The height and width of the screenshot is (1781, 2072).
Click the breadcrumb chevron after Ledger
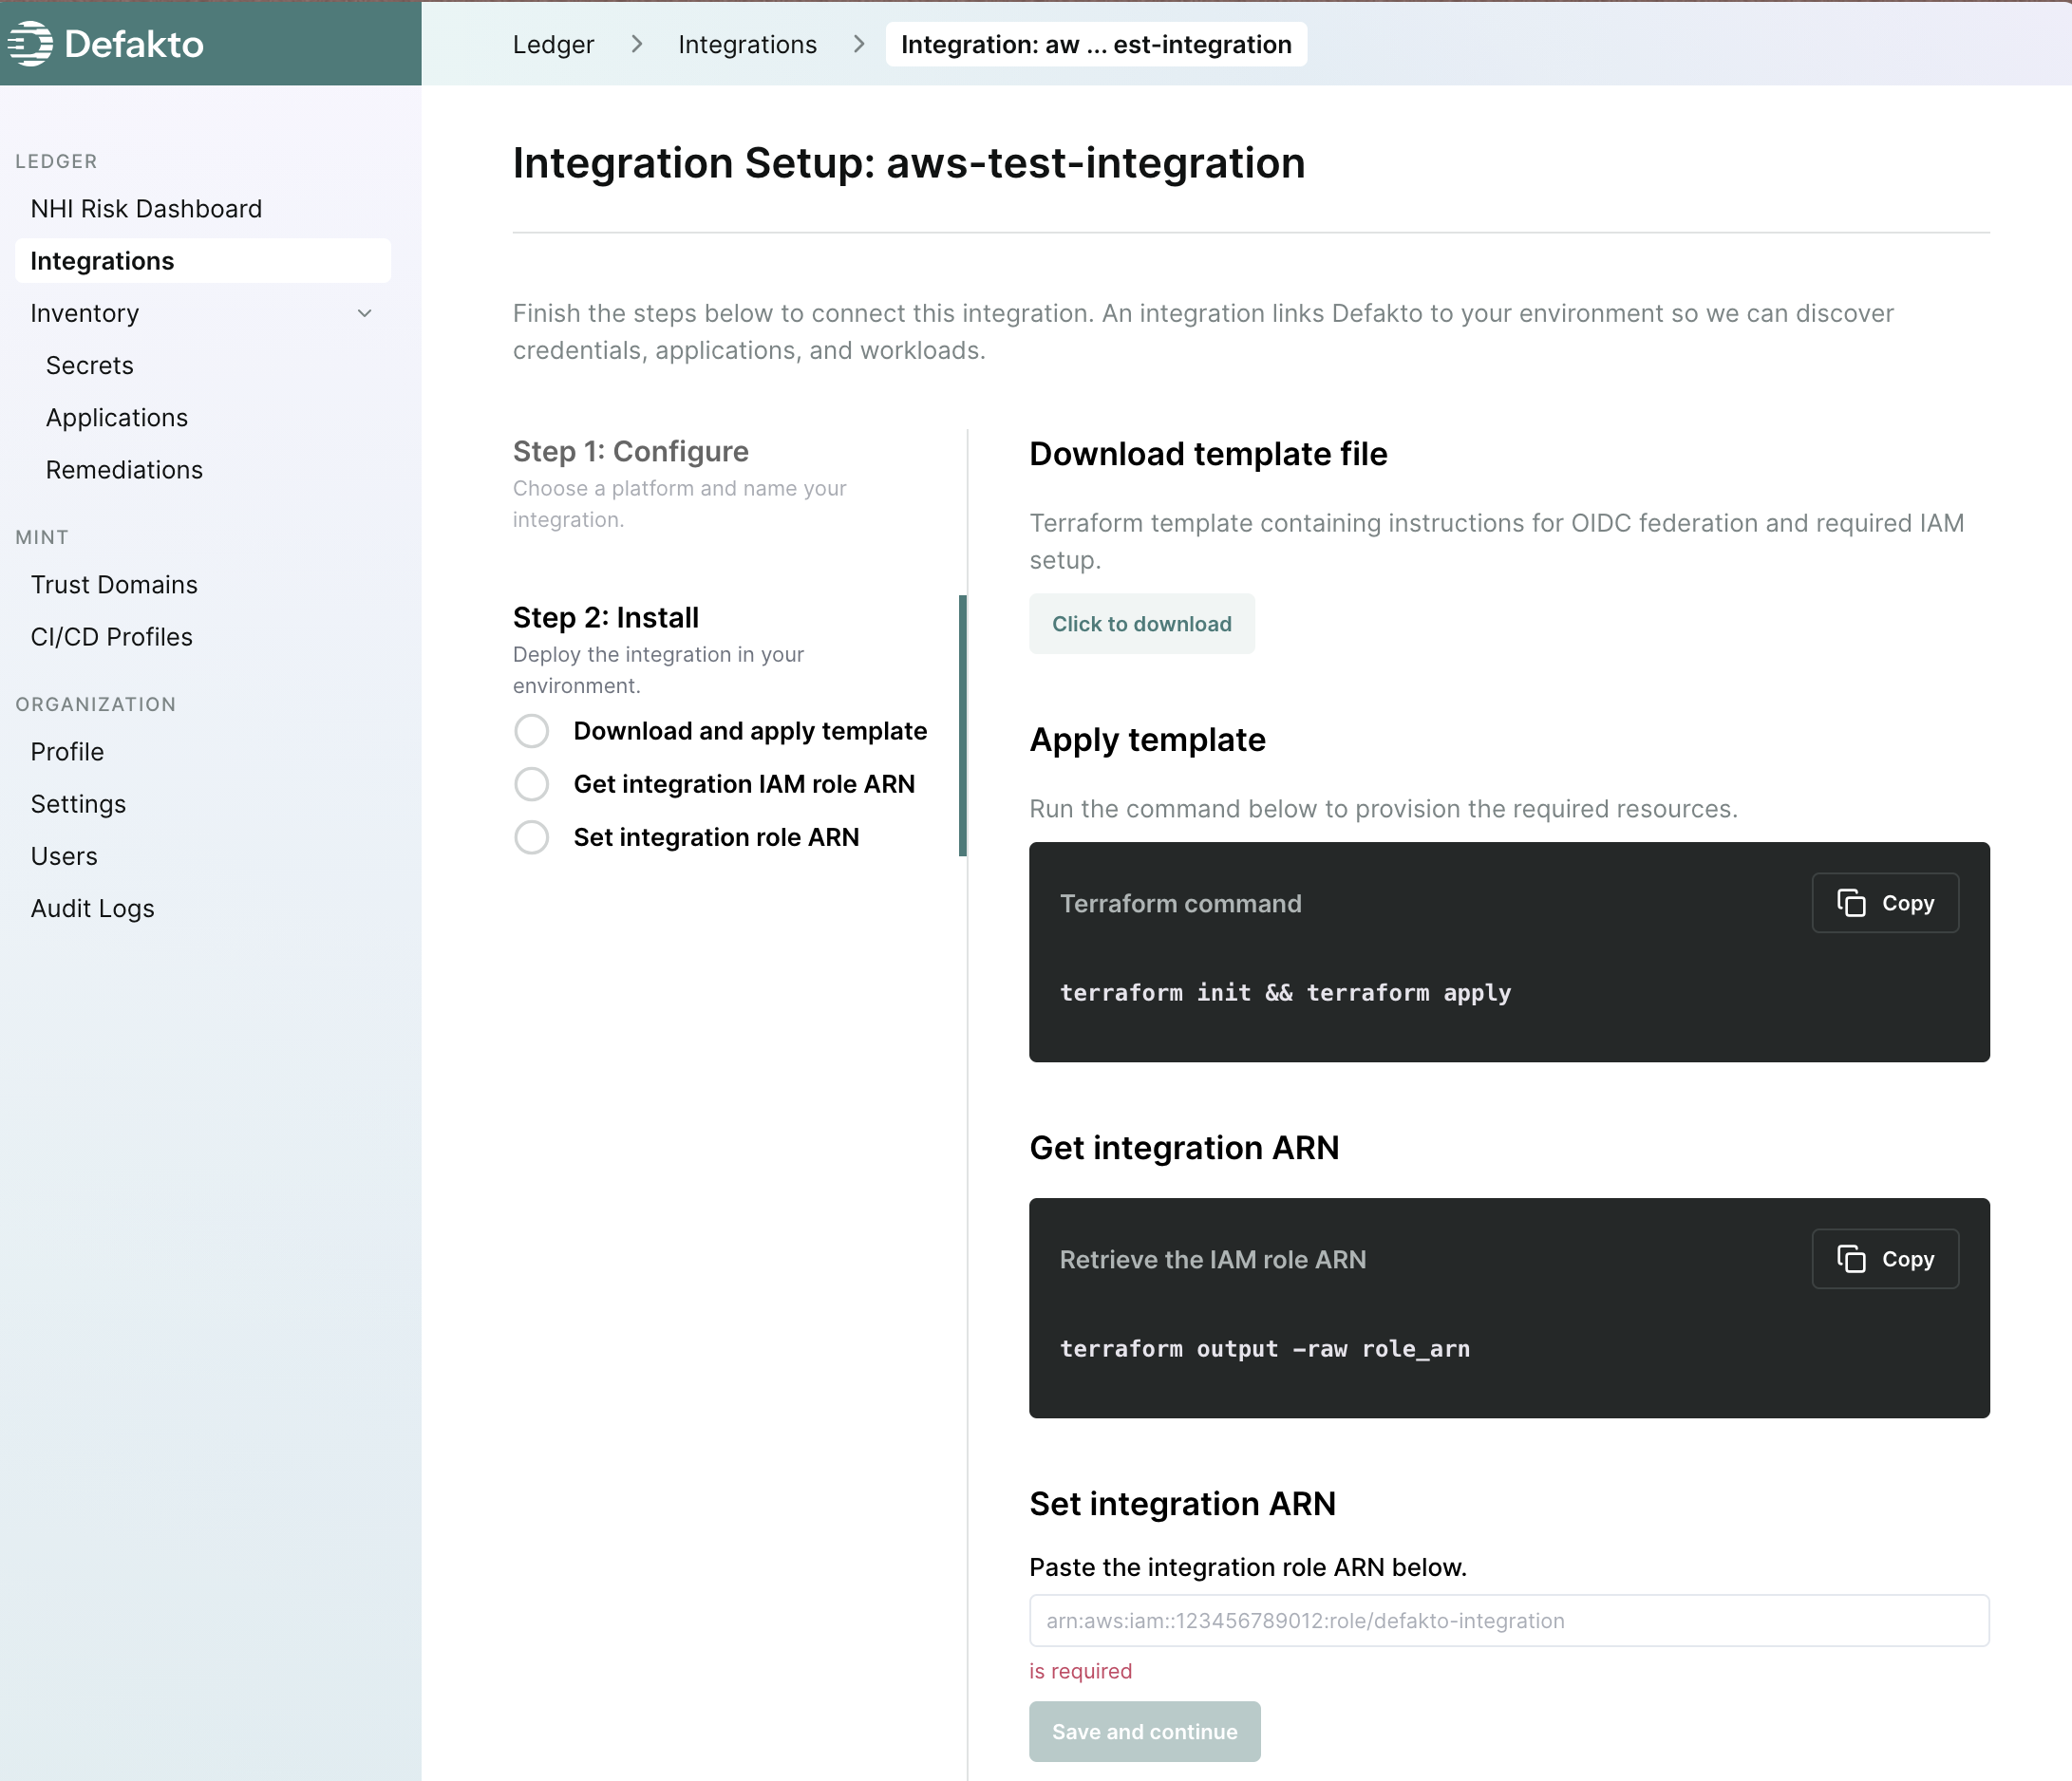pos(637,44)
